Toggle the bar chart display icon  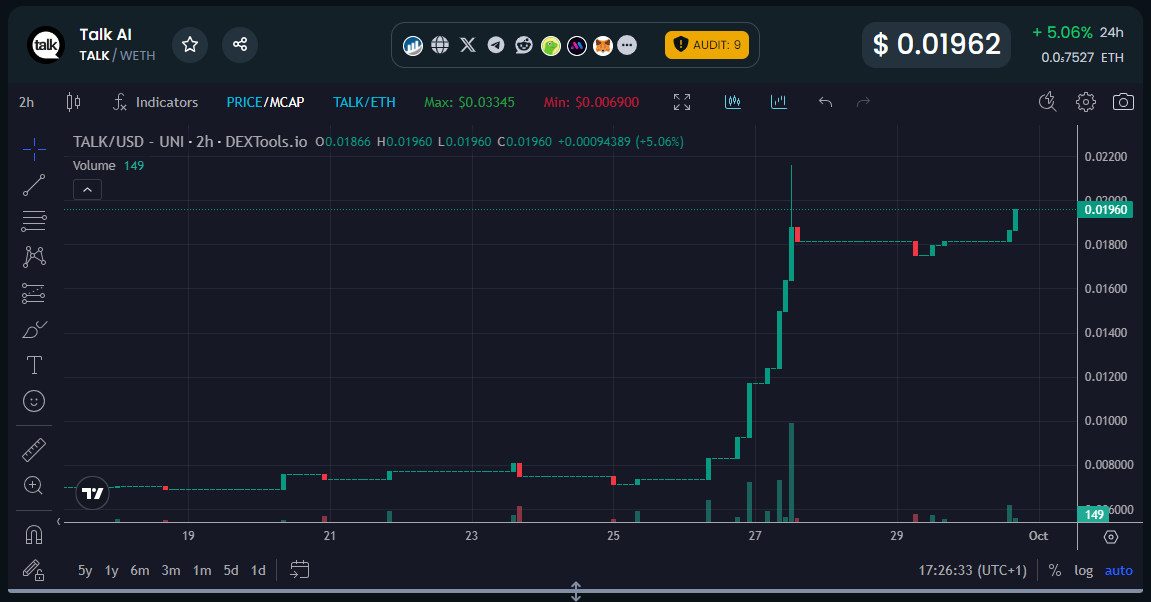point(779,102)
